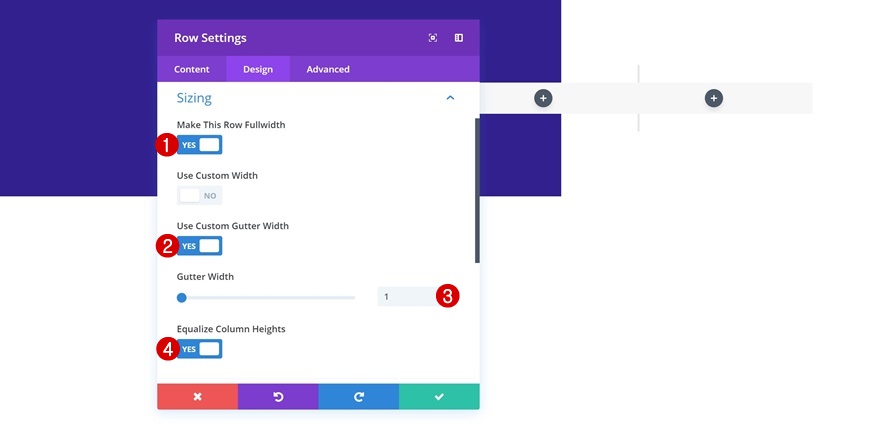Toggle Make This Row Fullwidth switch
Screen dimensions: 880x445
200,145
